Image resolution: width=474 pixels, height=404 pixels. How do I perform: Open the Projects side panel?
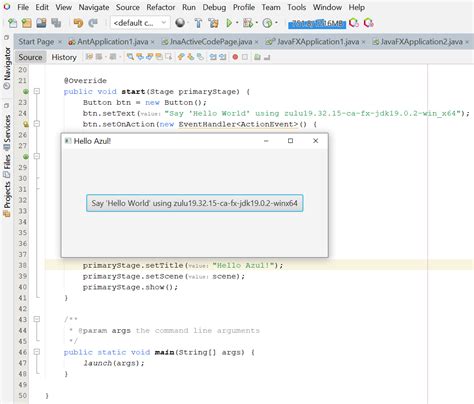pyautogui.click(x=7, y=199)
